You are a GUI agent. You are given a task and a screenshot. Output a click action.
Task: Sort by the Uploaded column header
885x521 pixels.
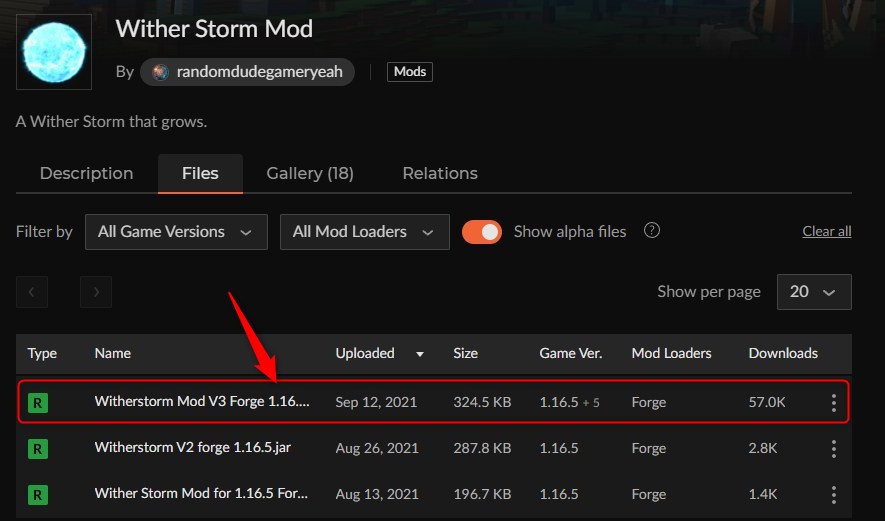point(365,353)
